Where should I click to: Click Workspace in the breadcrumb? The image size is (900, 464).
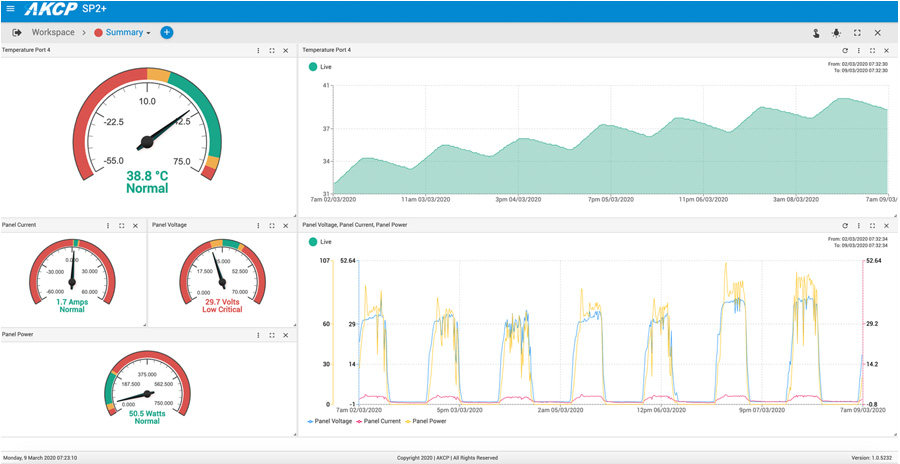click(x=53, y=33)
